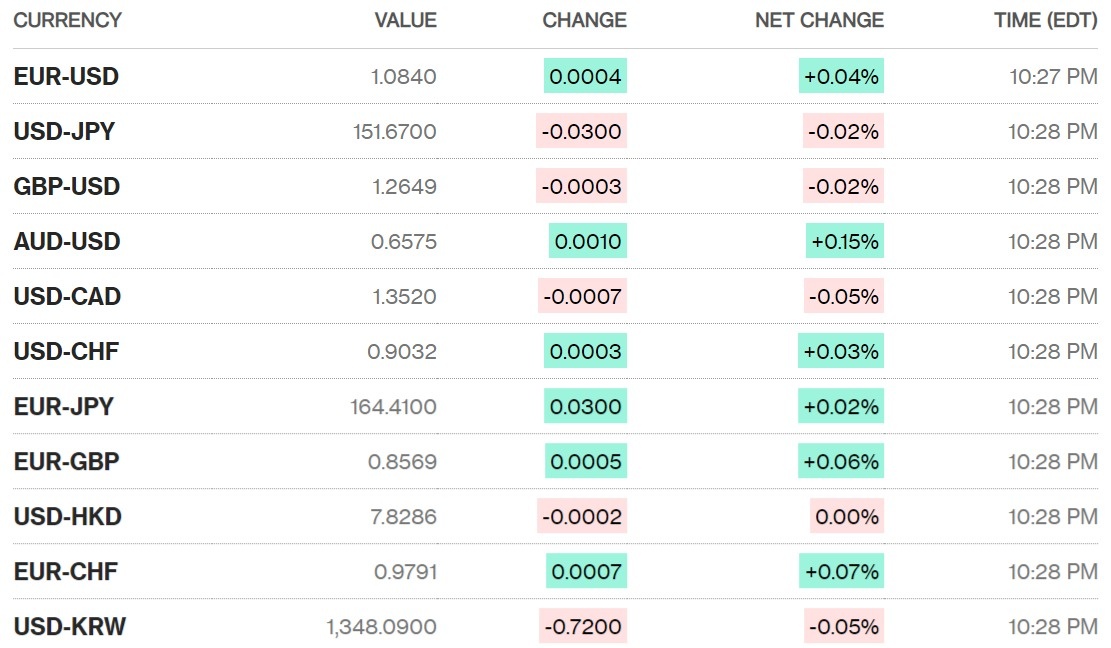Open the EUR-GBP quote link
The width and height of the screenshot is (1111, 648).
coord(66,462)
